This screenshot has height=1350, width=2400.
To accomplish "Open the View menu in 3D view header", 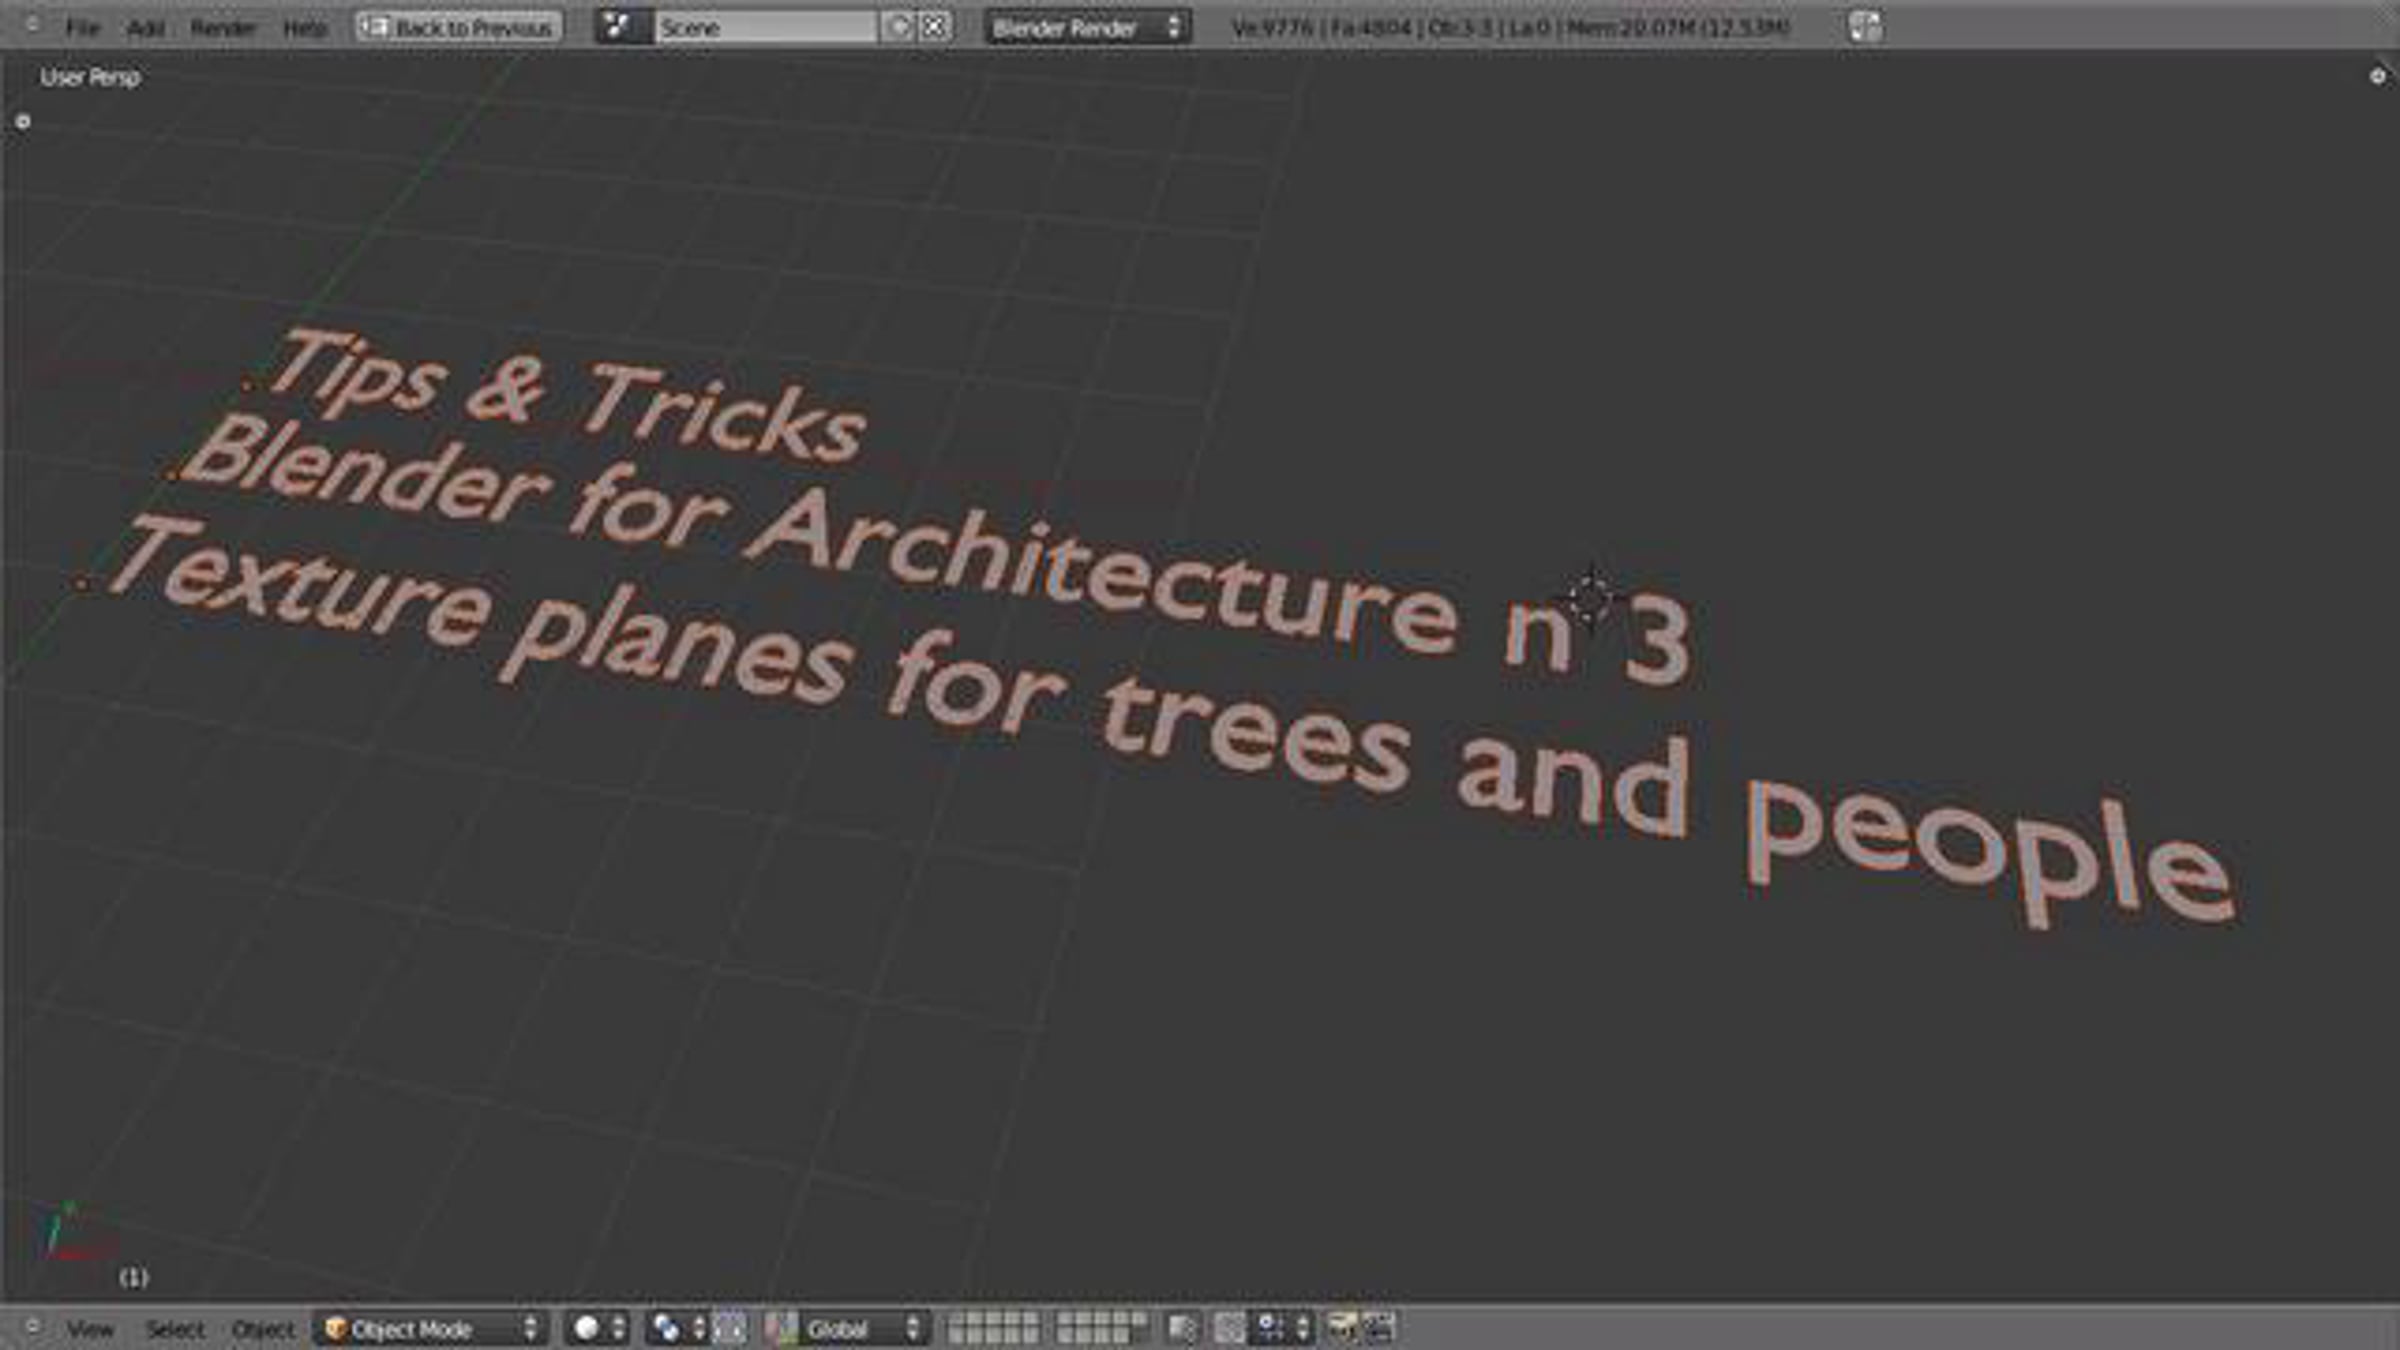I will [x=90, y=1329].
